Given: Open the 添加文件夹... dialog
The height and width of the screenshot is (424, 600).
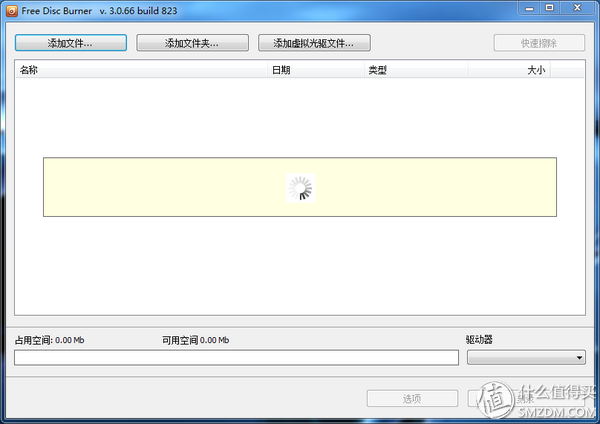Looking at the screenshot, I should point(192,43).
